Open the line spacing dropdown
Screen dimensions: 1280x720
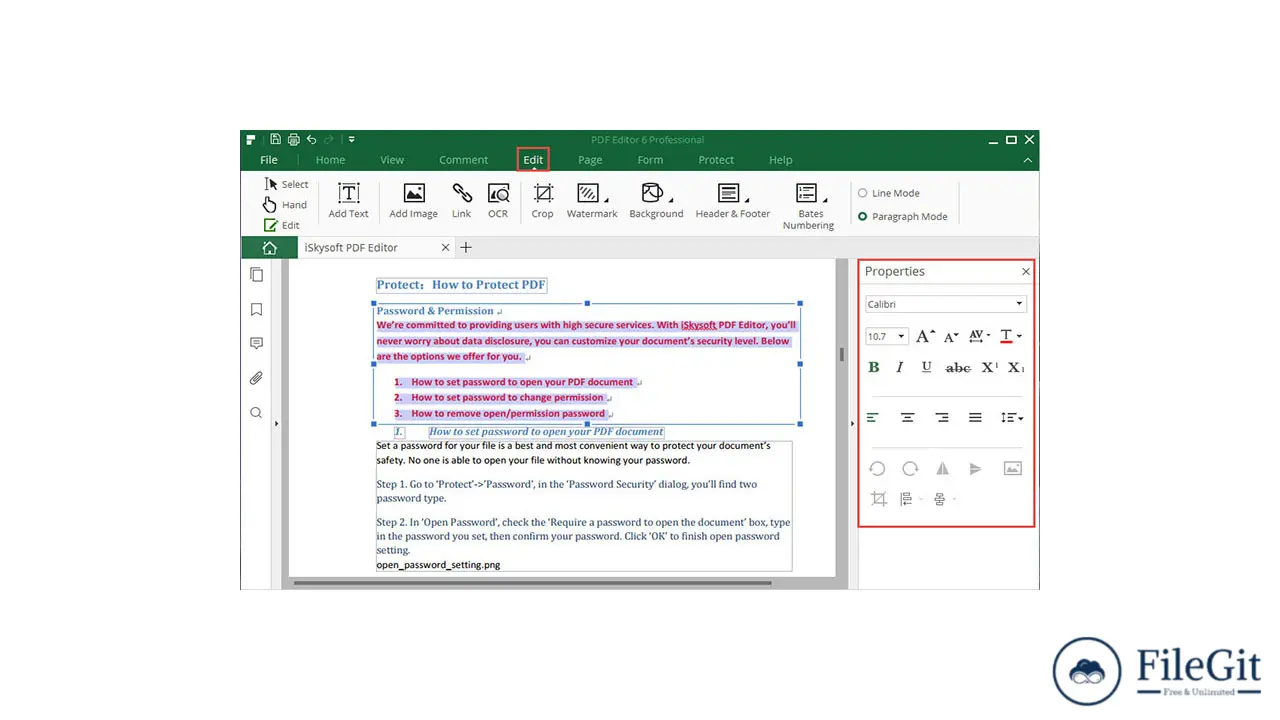[x=1012, y=418]
